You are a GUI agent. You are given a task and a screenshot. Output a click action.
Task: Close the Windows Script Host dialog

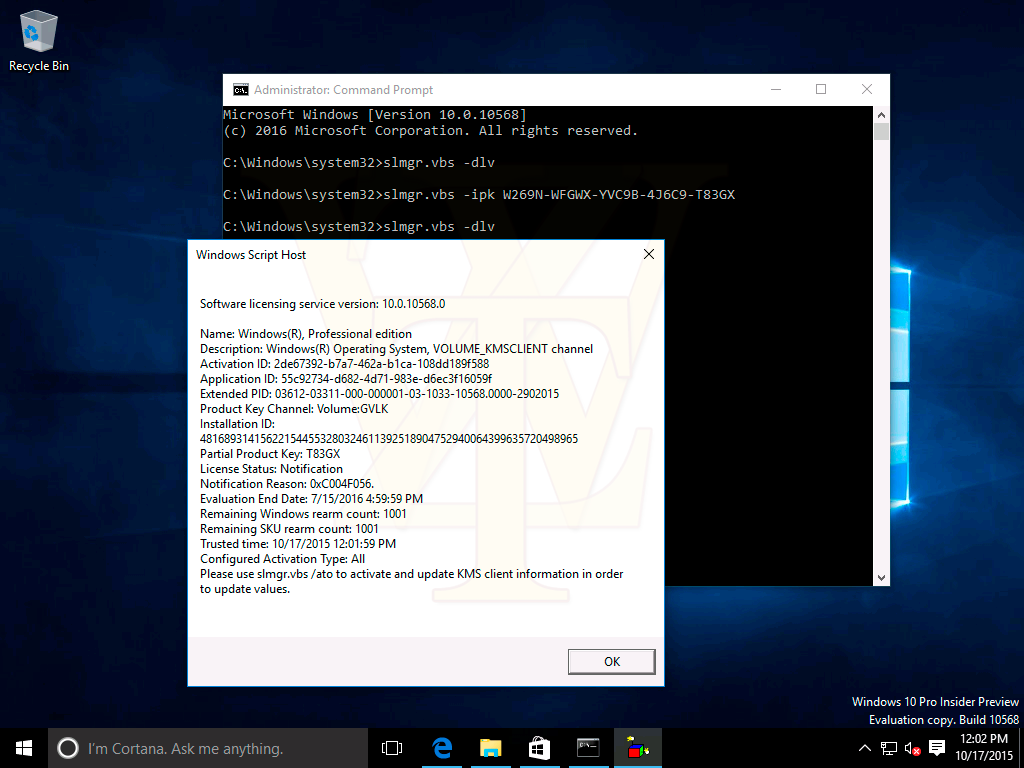[648, 255]
